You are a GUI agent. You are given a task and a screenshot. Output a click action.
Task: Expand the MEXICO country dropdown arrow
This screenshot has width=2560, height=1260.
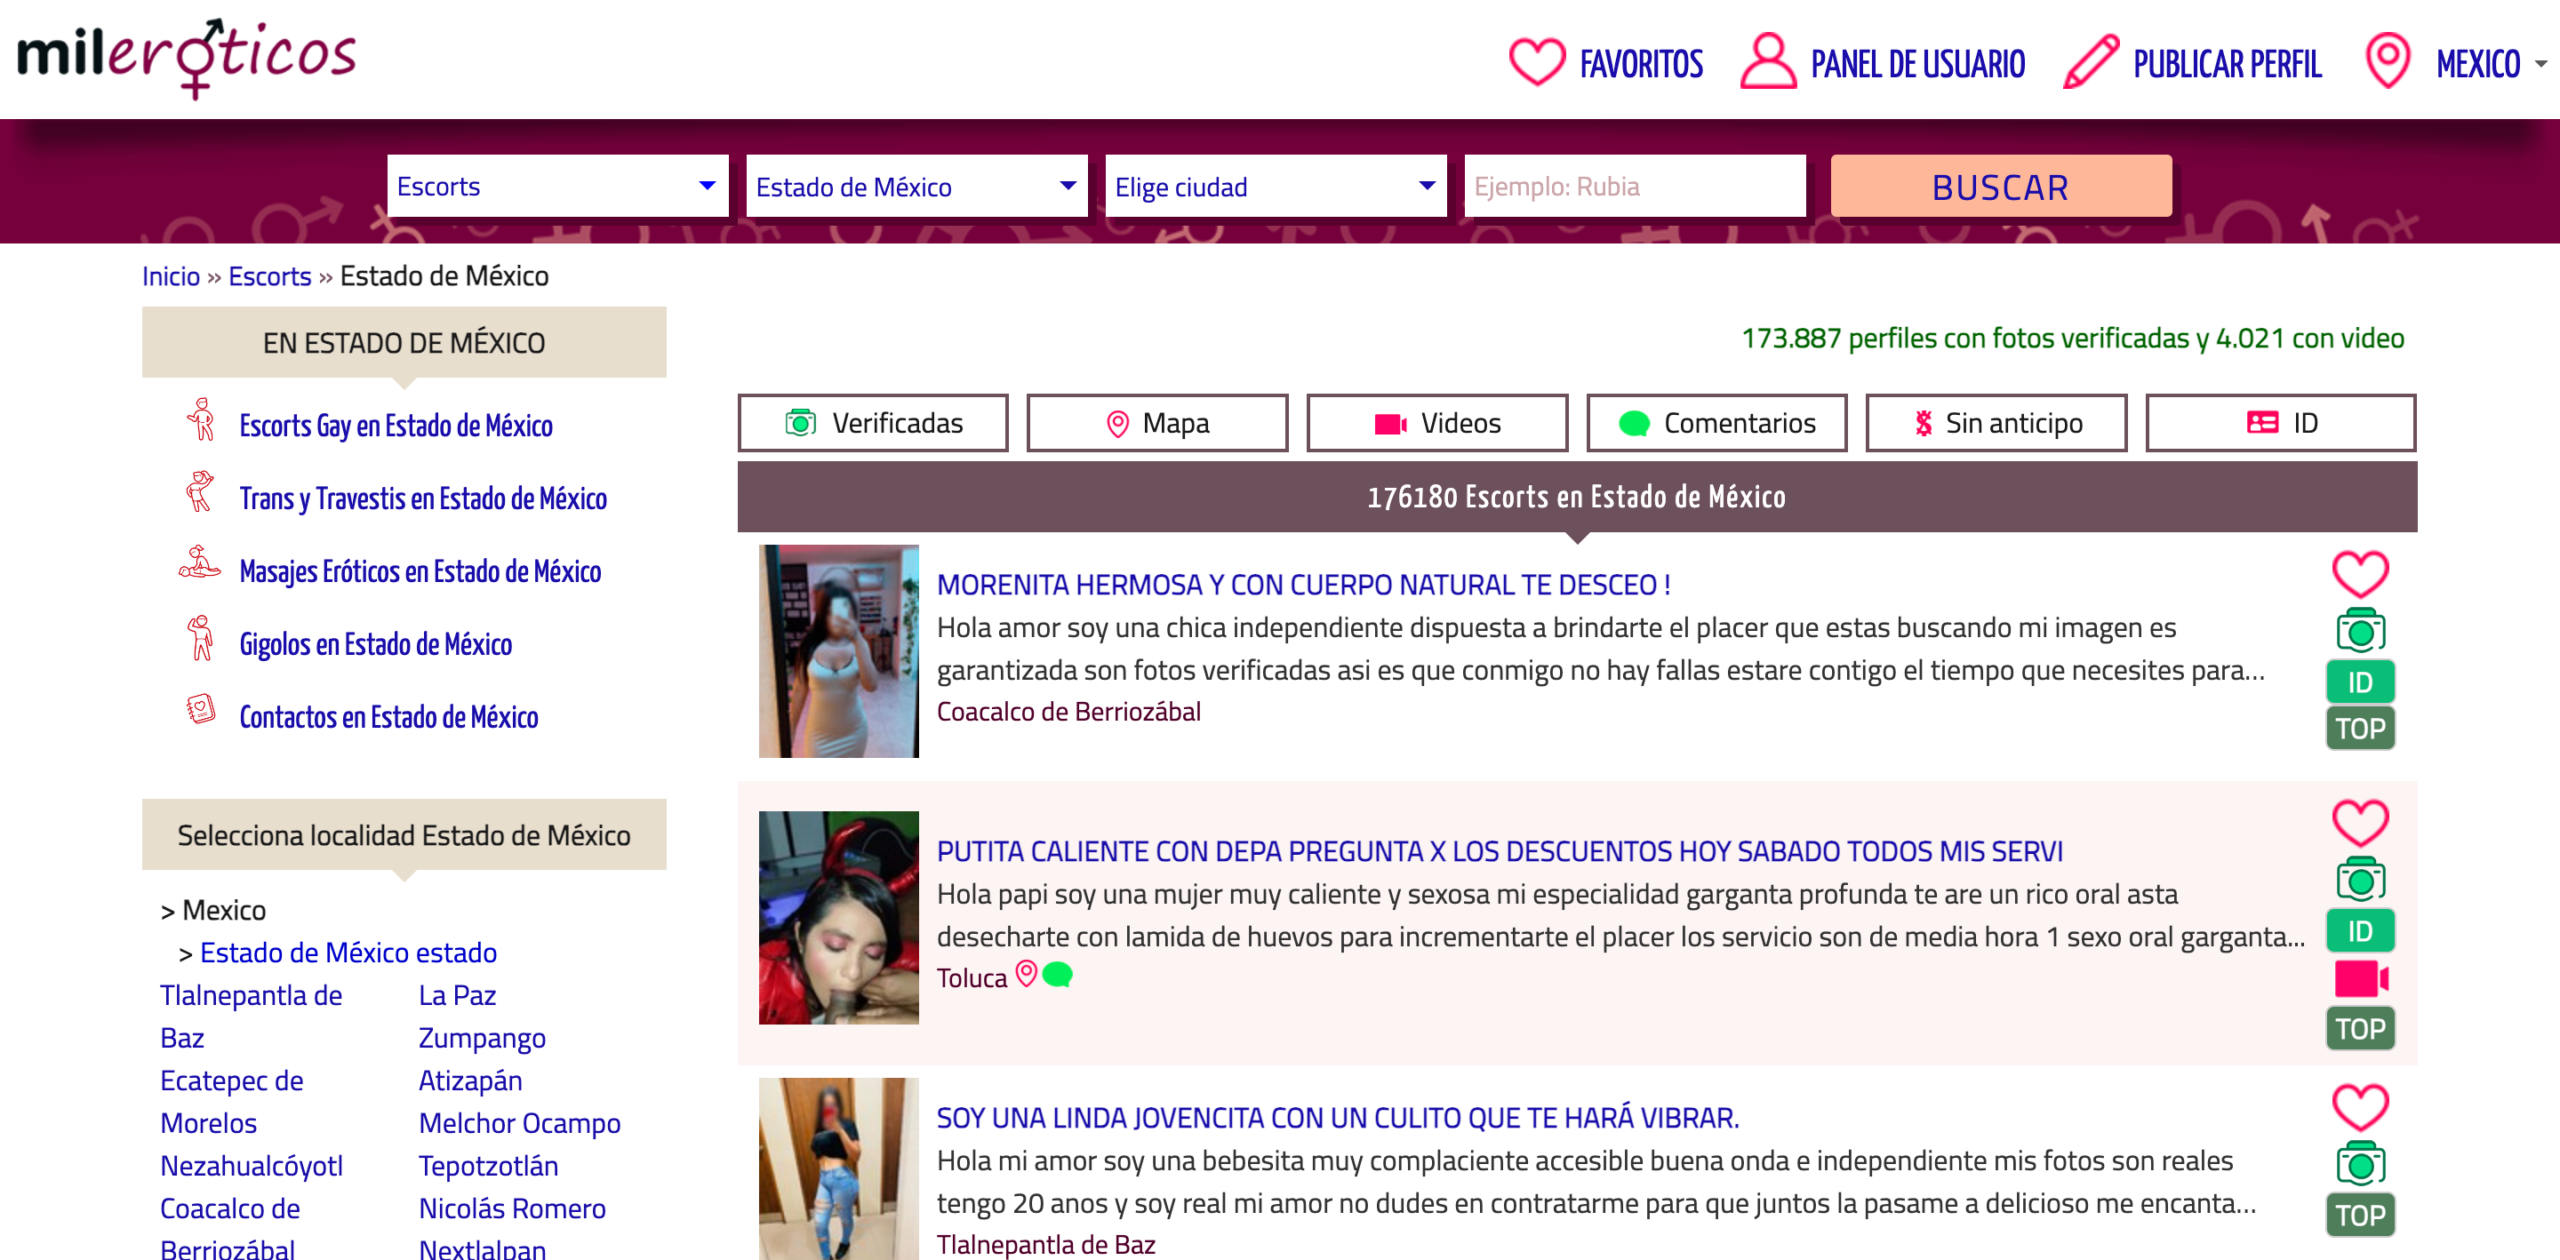coord(2541,64)
